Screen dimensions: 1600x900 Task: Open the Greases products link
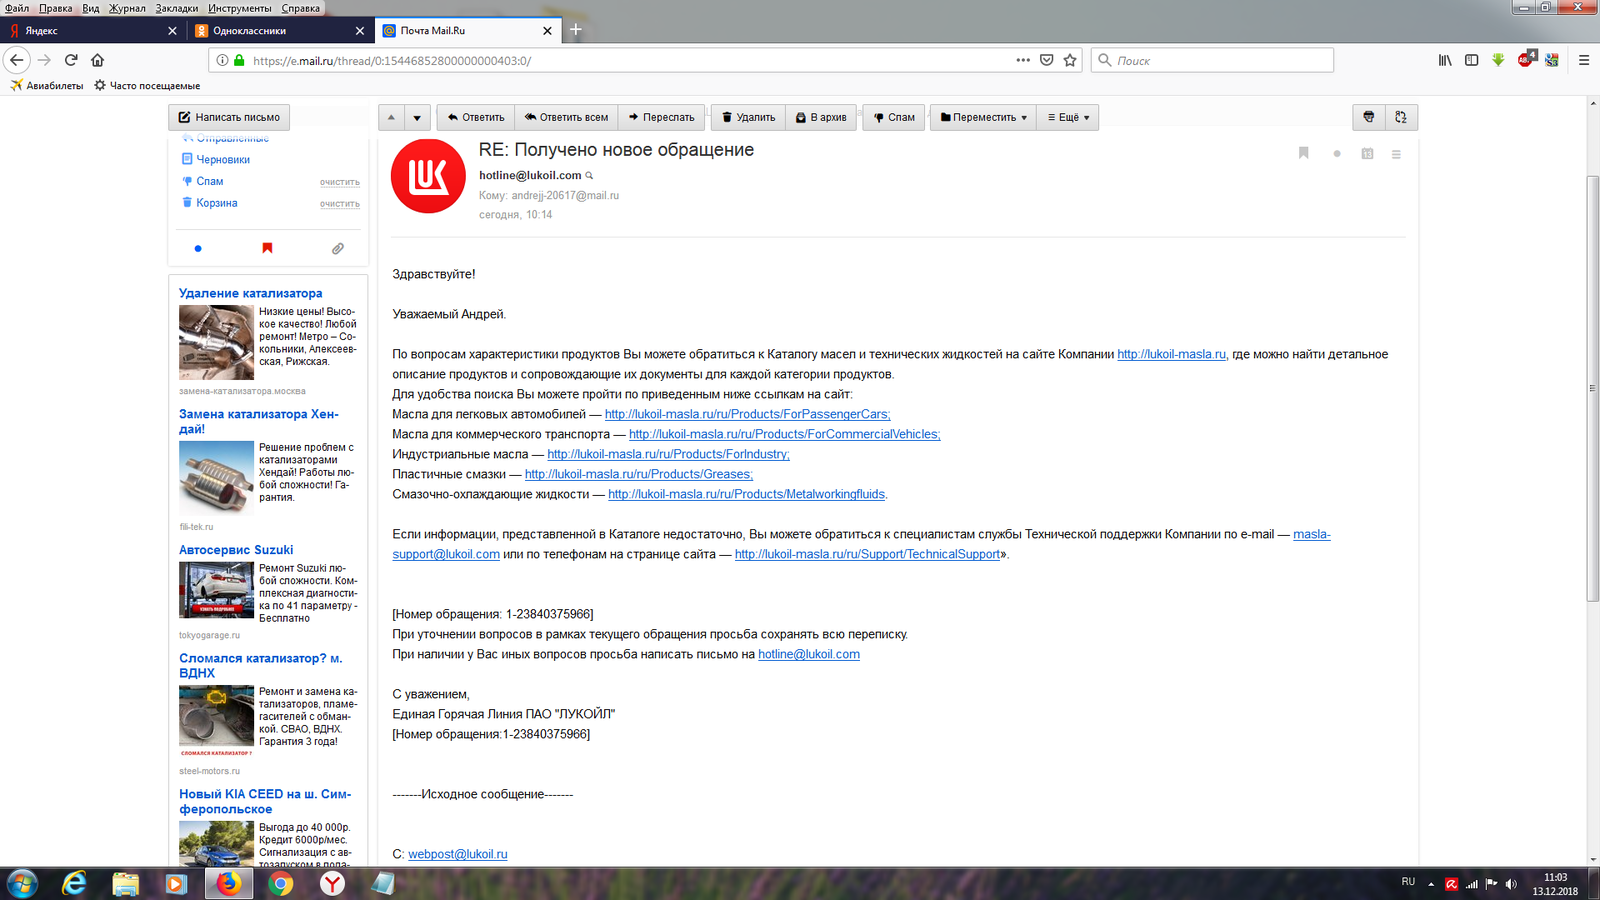point(638,474)
